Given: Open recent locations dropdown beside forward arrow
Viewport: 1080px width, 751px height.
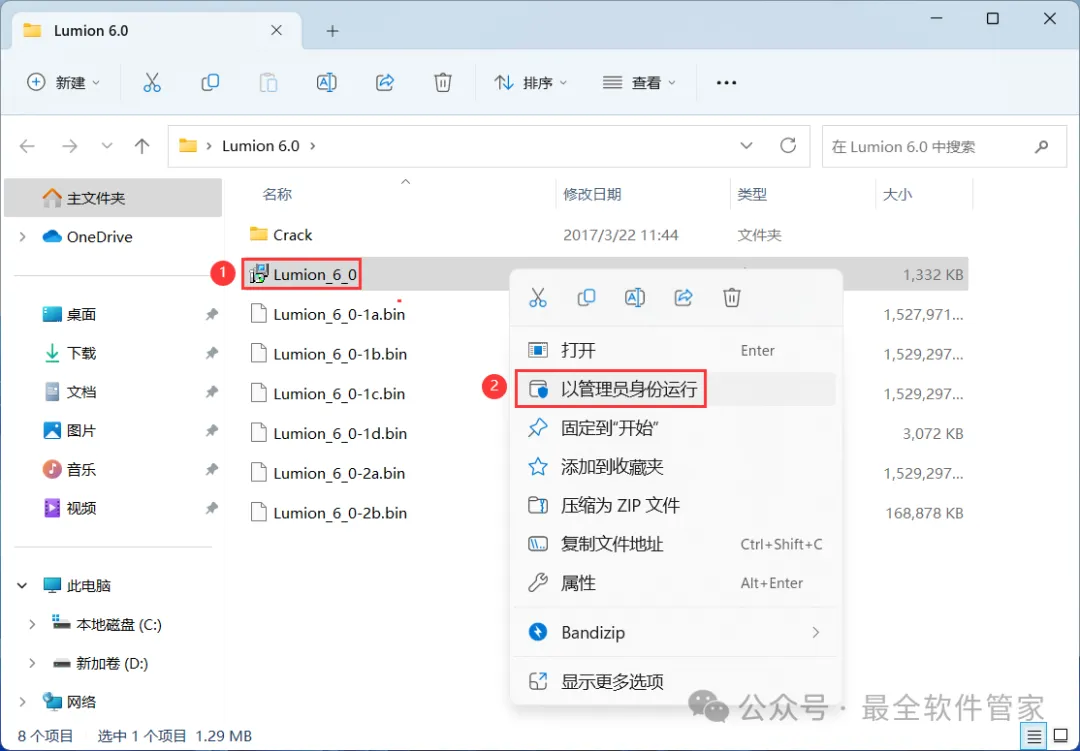Looking at the screenshot, I should pyautogui.click(x=107, y=146).
